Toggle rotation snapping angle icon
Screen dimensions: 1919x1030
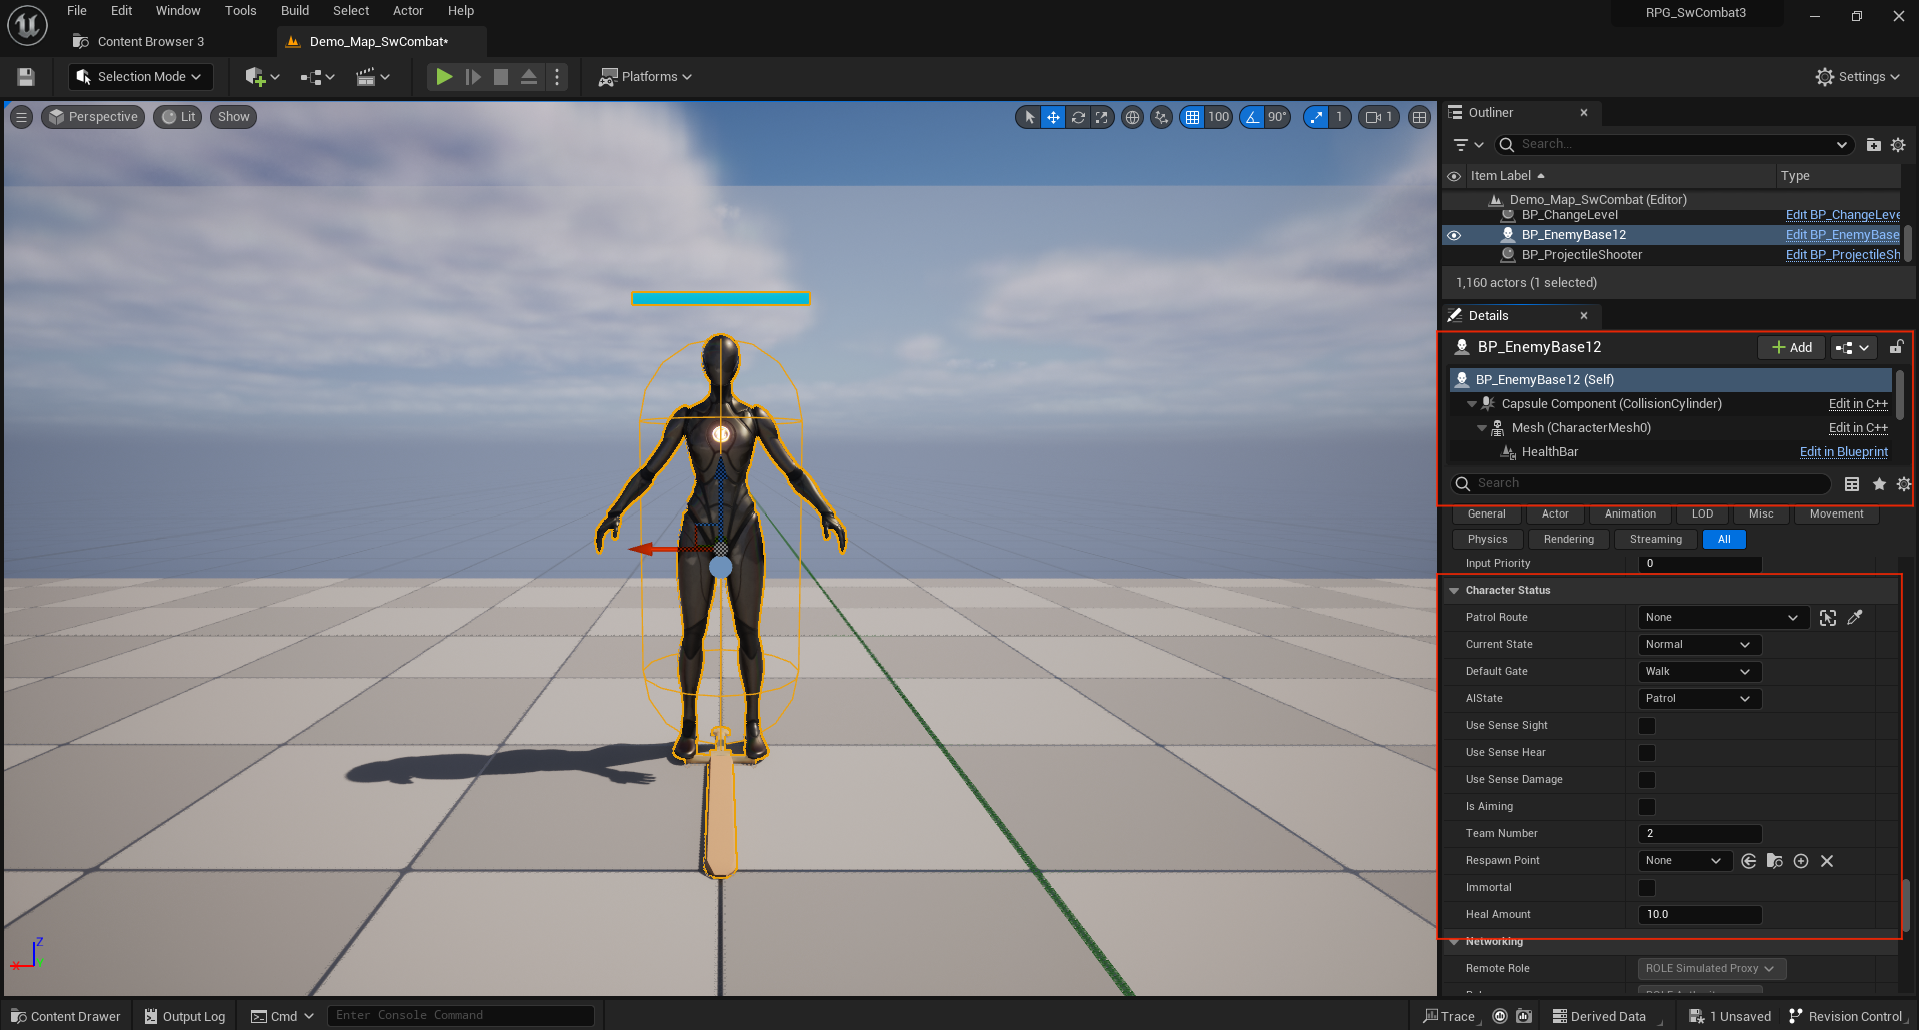click(x=1252, y=117)
